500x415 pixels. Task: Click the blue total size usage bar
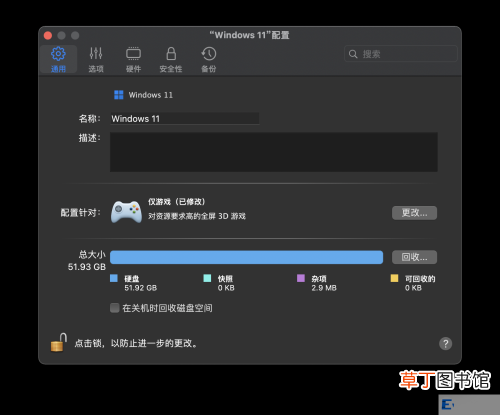246,257
